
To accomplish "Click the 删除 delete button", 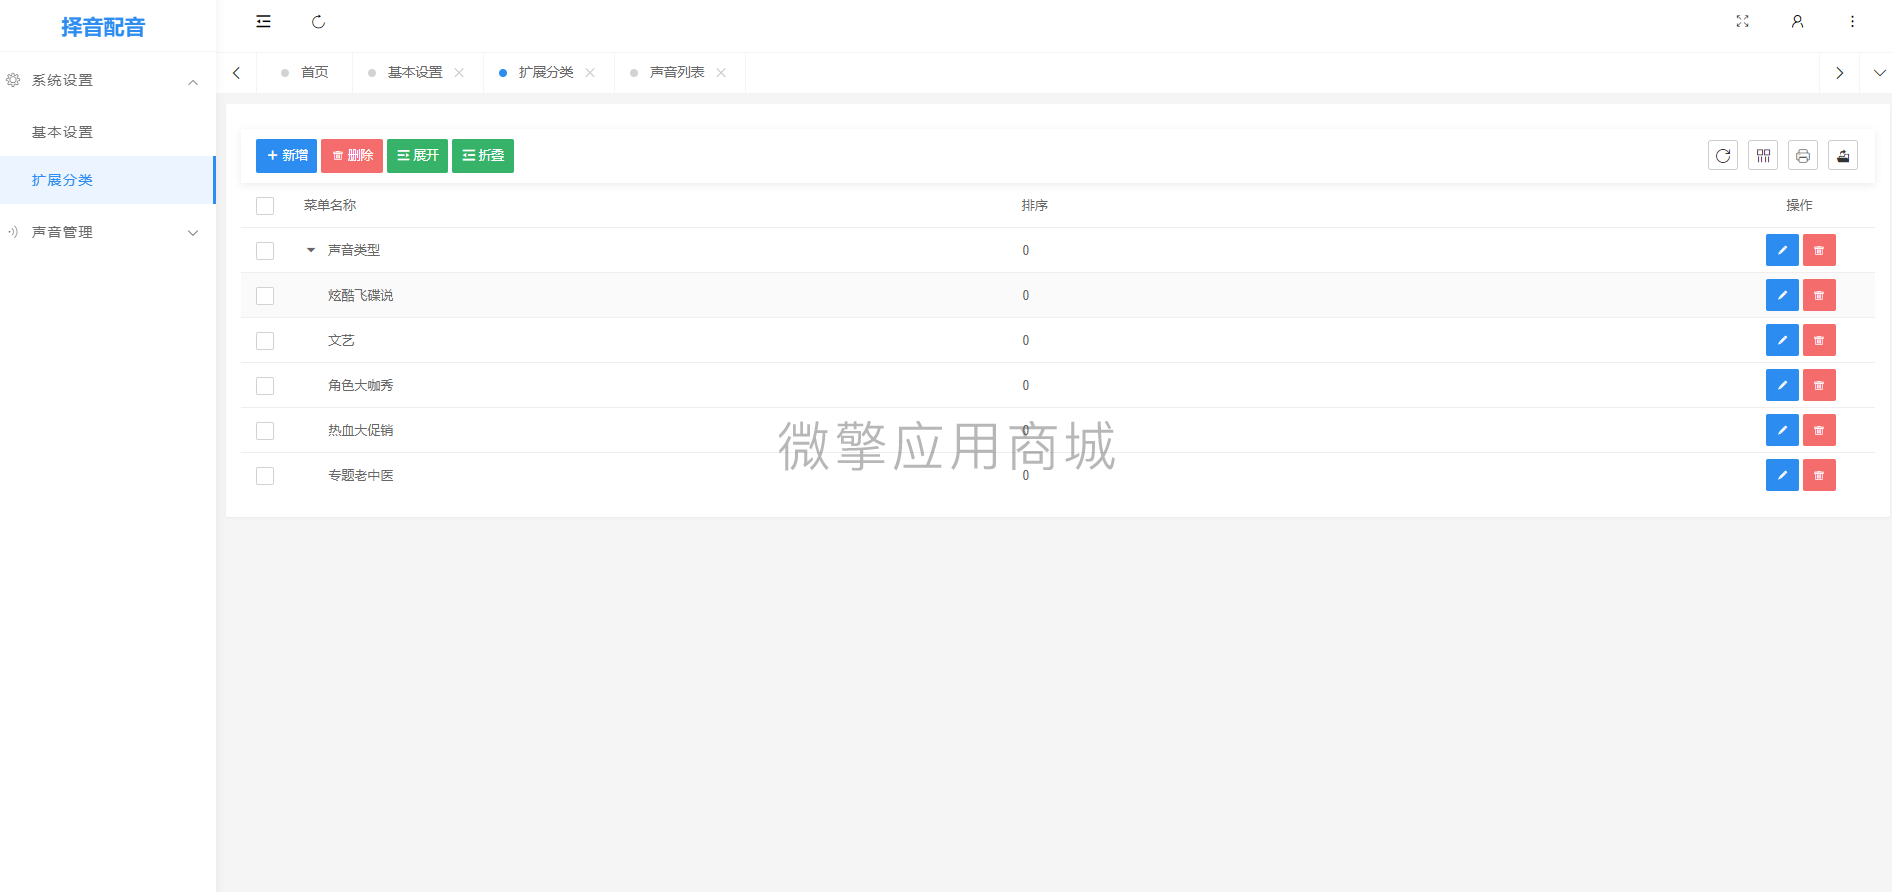I will pos(352,156).
